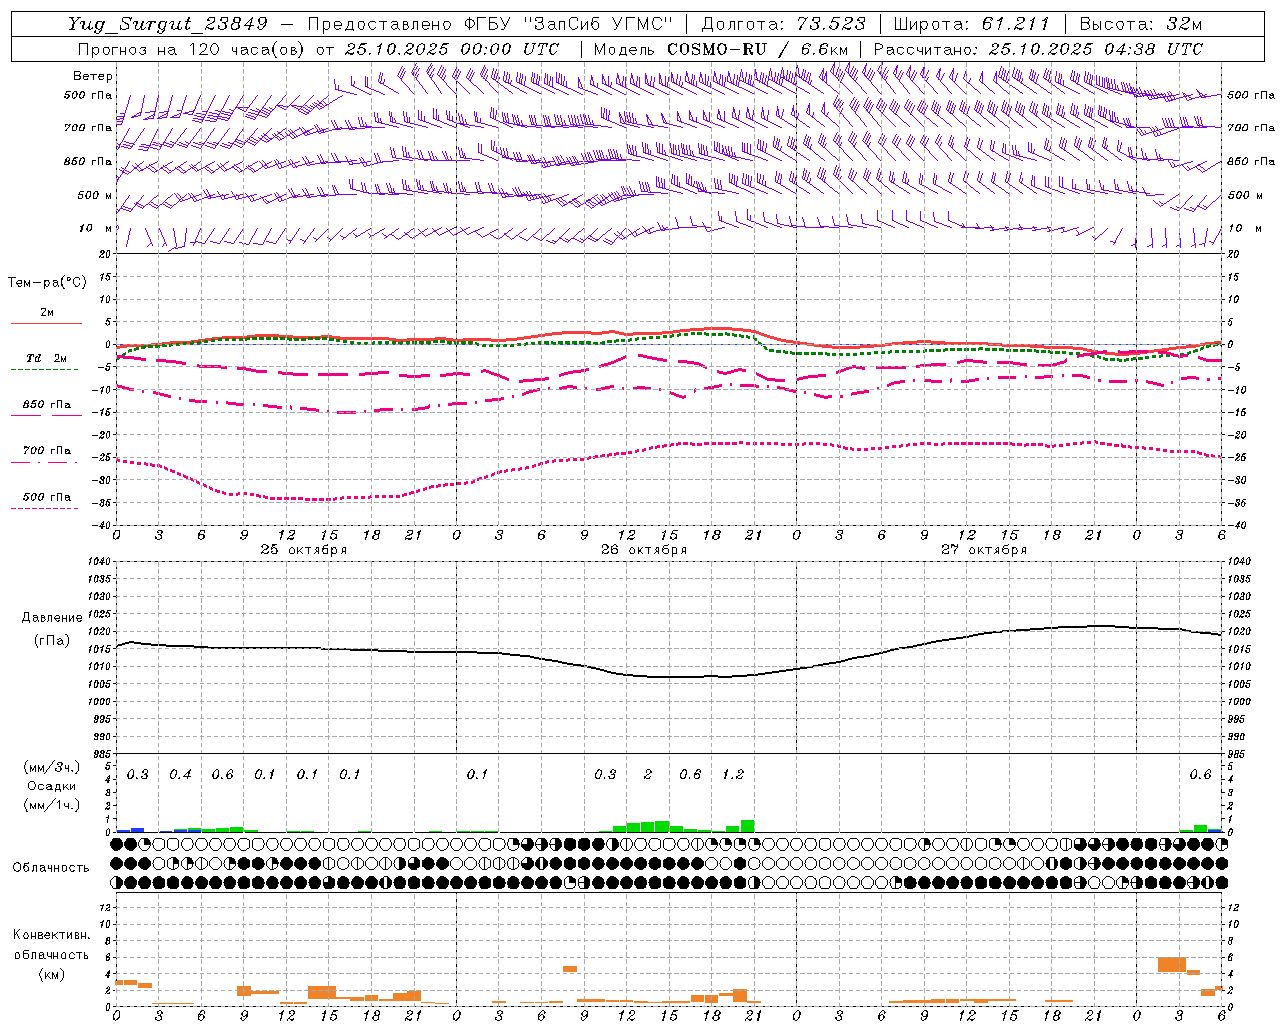Select the Высота: 32м header field
Viewport: 1280px width, 1024px height.
1141,24
